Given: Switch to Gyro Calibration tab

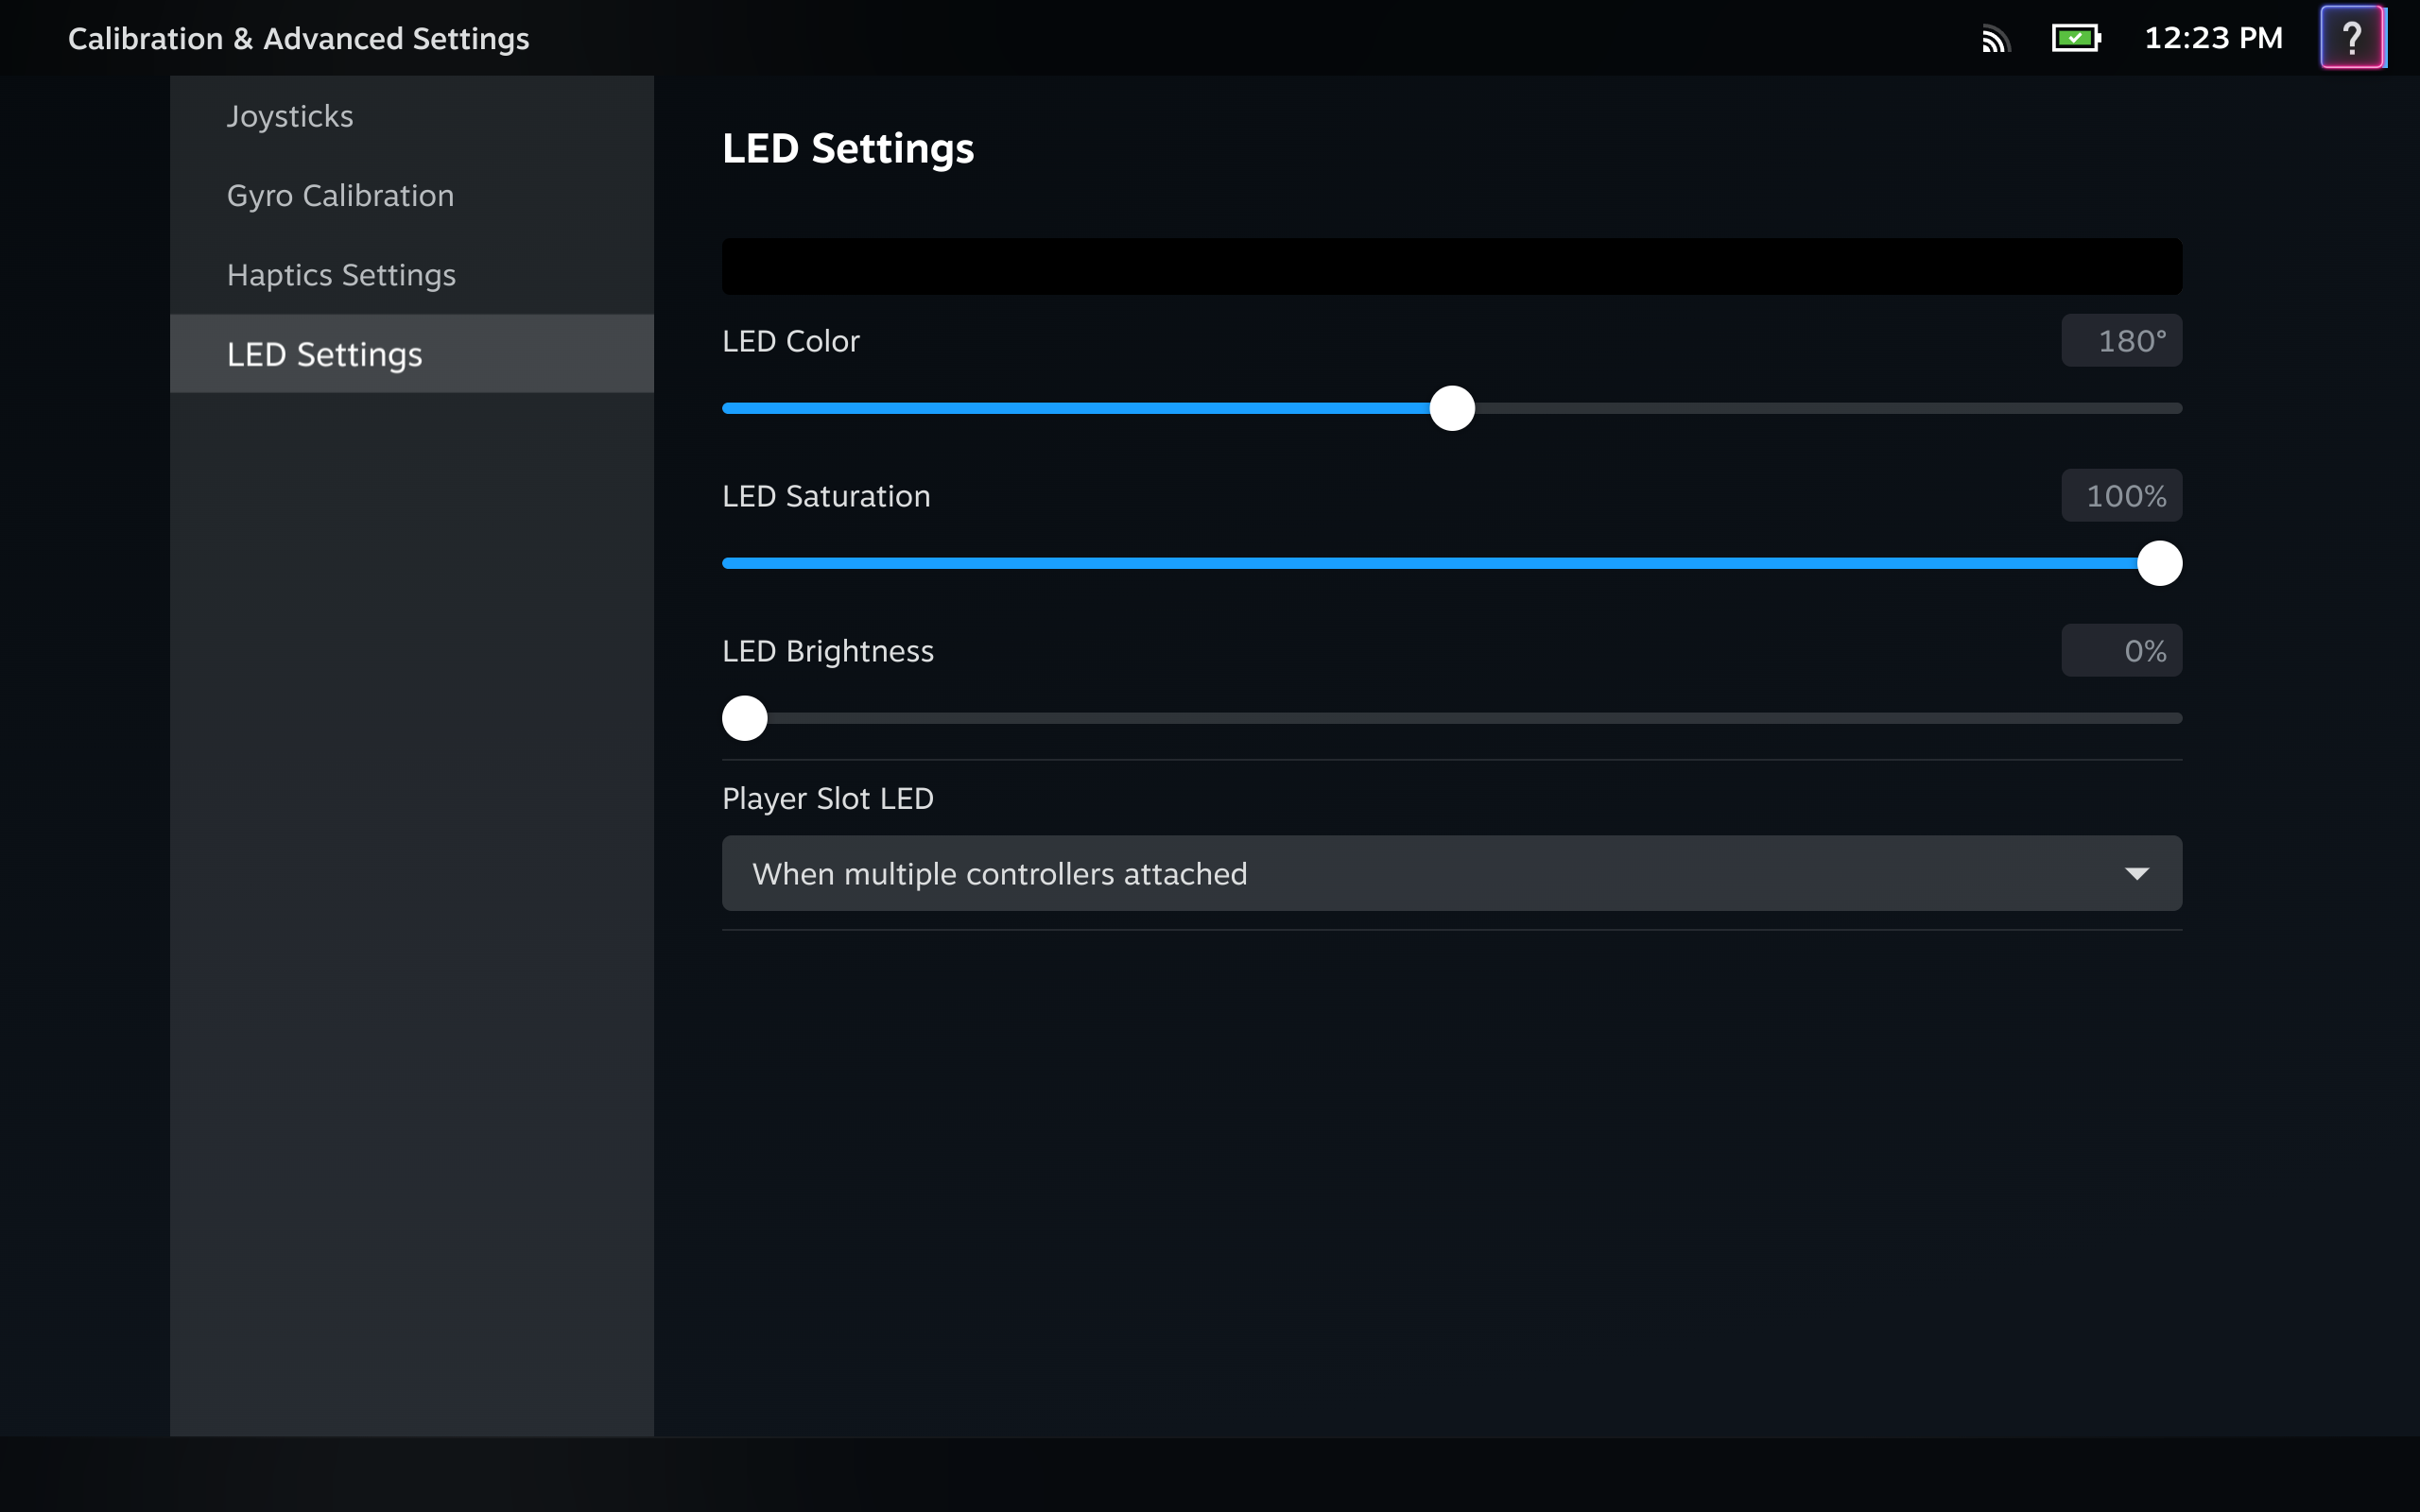Looking at the screenshot, I should (340, 195).
